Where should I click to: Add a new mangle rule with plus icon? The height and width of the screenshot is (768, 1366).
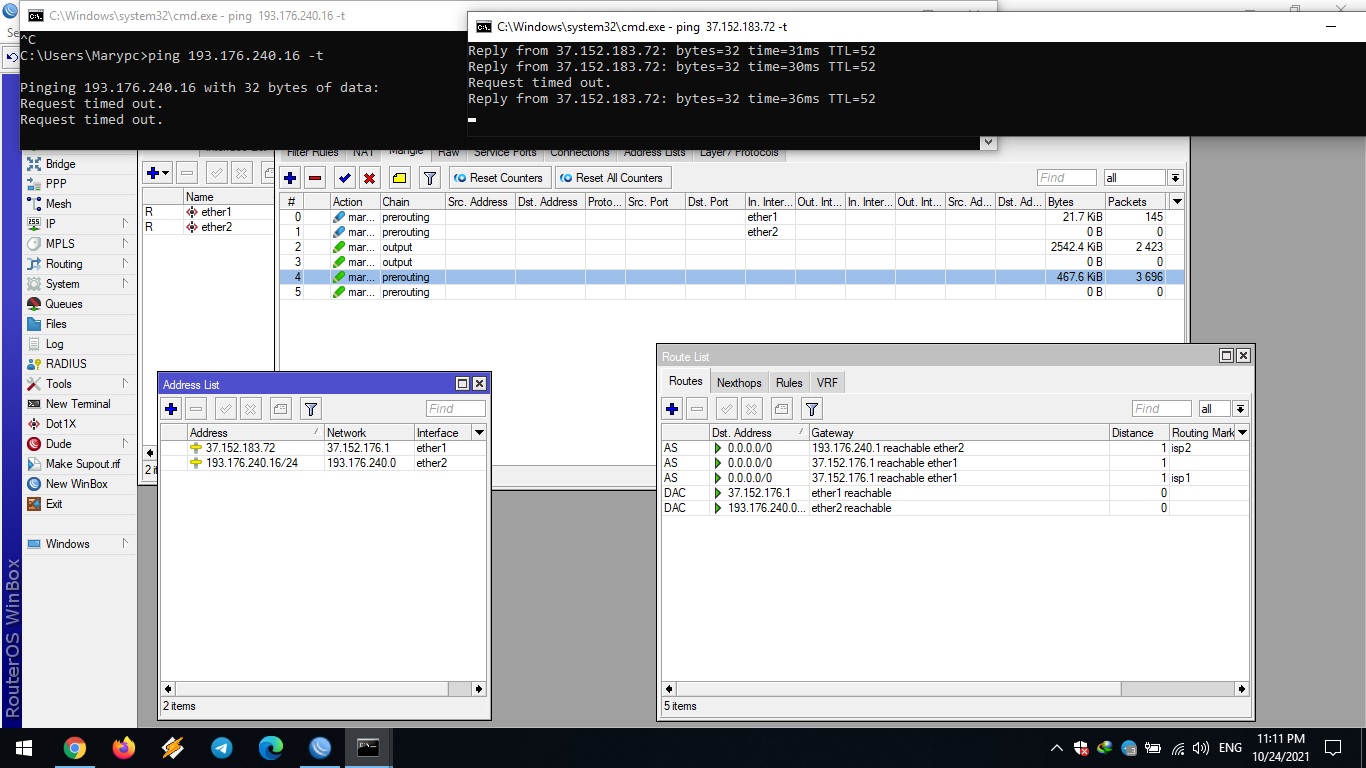[290, 178]
